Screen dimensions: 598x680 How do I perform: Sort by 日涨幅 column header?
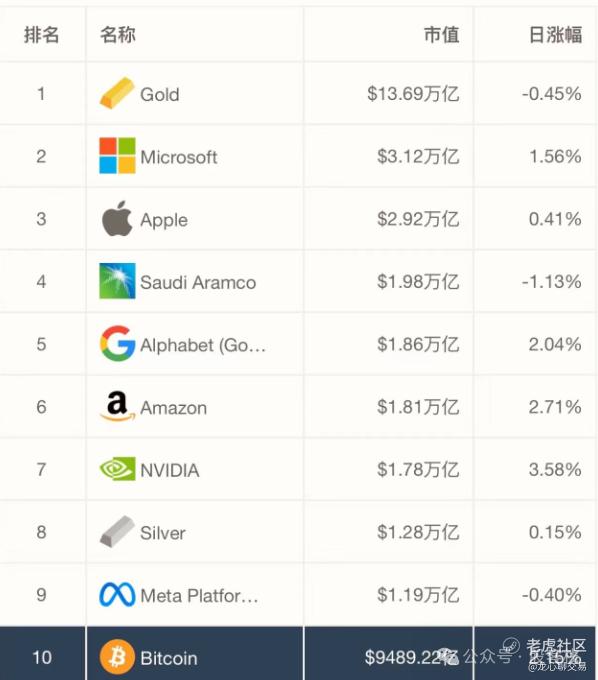point(556,35)
